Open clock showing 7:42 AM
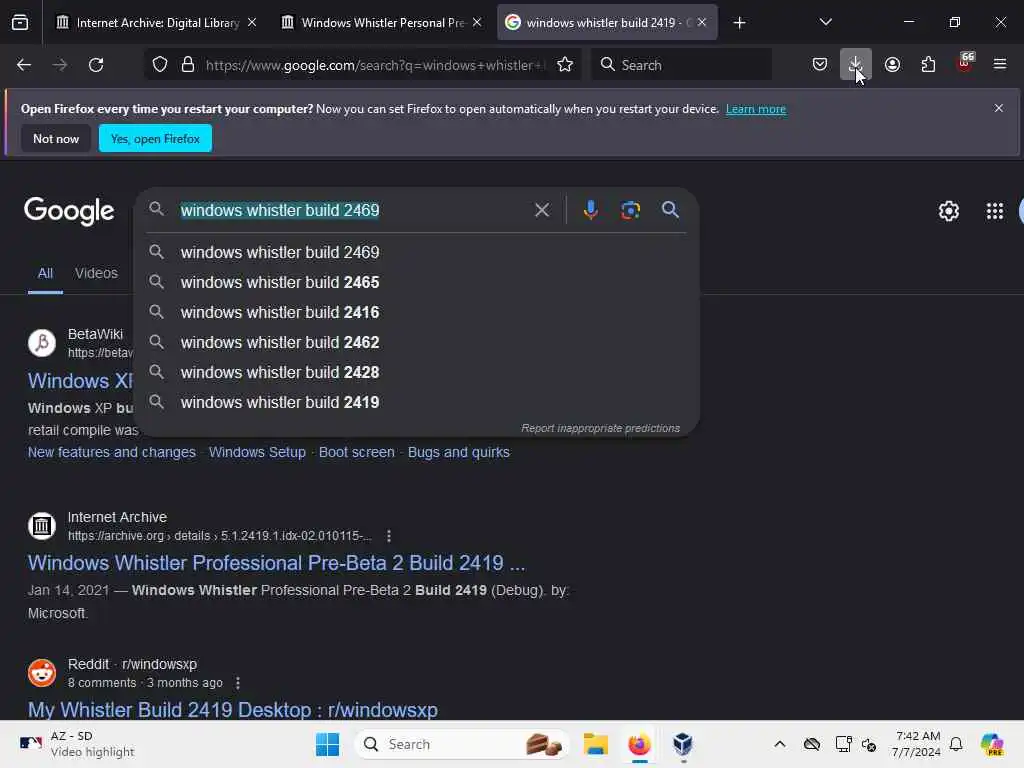The height and width of the screenshot is (768, 1024). (918, 744)
